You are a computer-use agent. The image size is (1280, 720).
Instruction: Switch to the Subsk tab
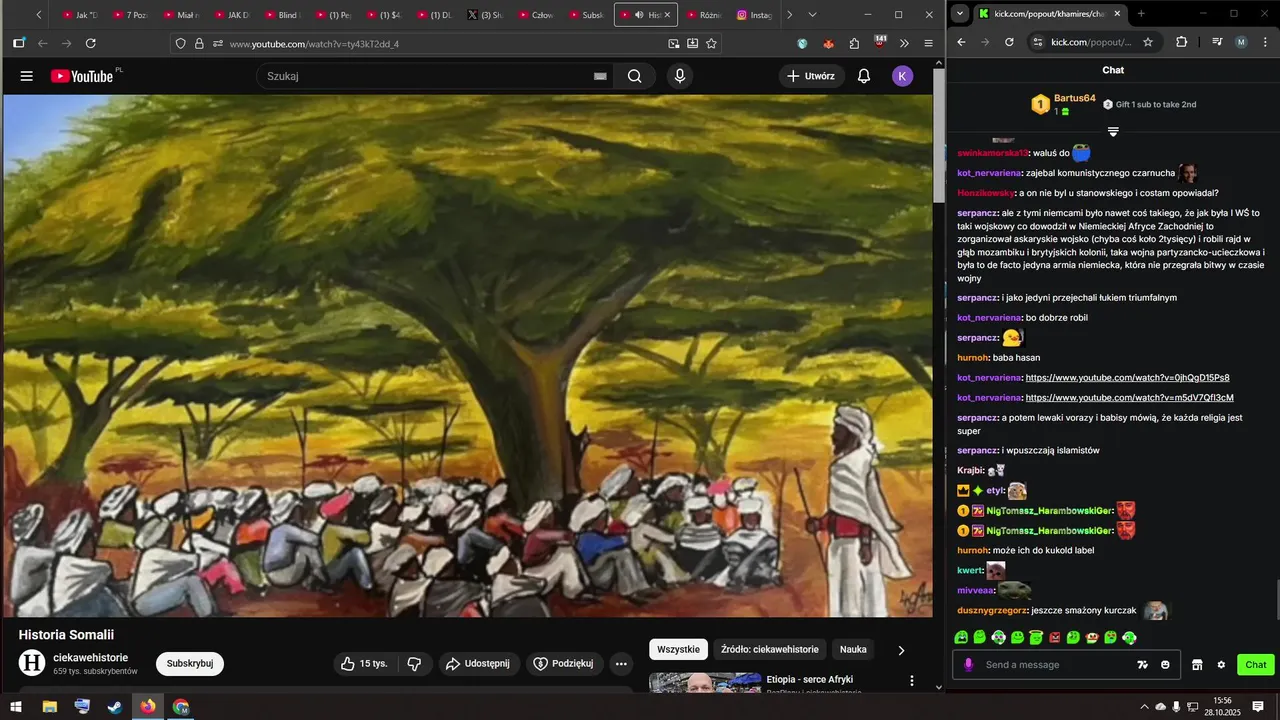point(586,15)
